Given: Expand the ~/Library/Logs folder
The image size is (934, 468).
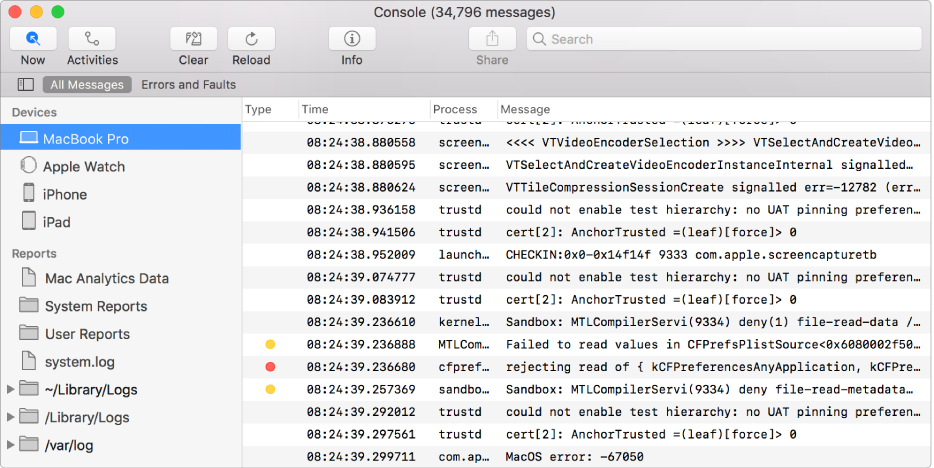Looking at the screenshot, I should point(11,389).
